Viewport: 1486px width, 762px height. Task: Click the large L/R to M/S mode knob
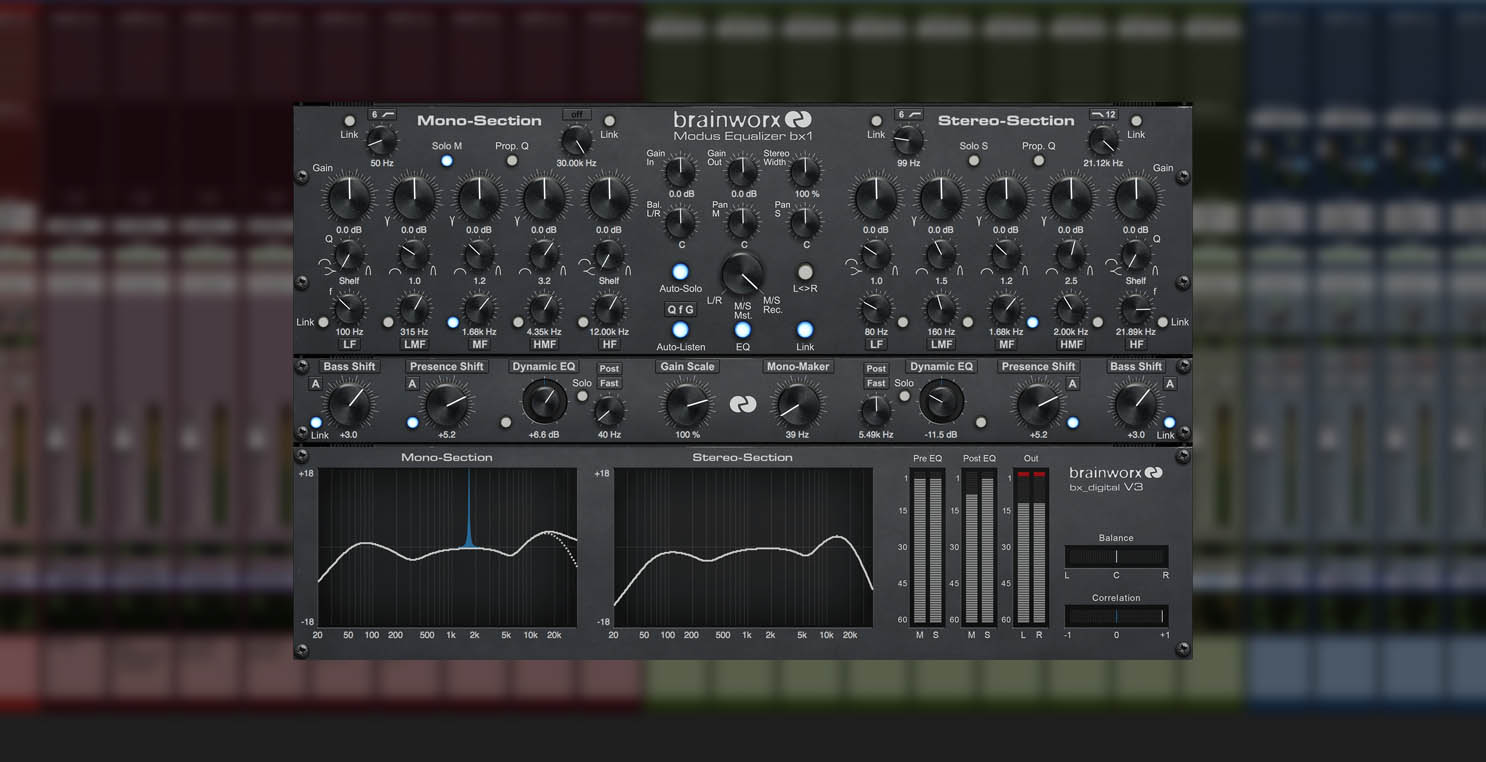click(x=743, y=273)
